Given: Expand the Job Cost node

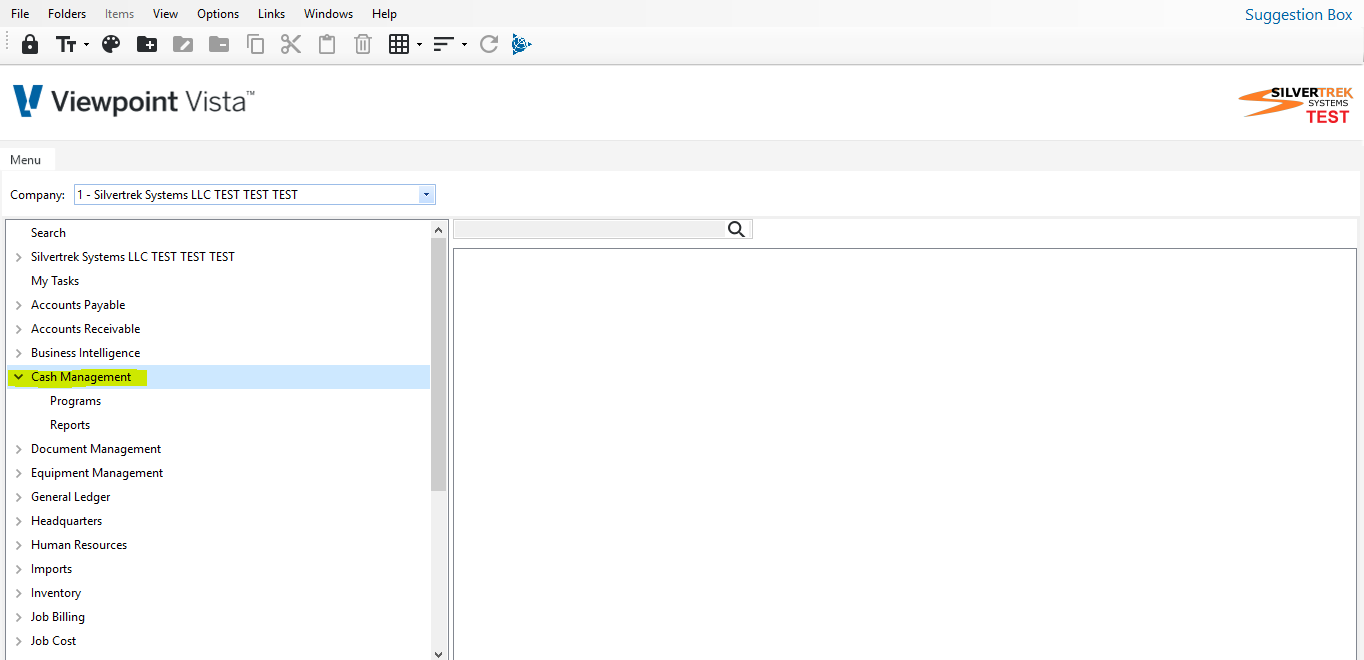Looking at the screenshot, I should click(18, 641).
